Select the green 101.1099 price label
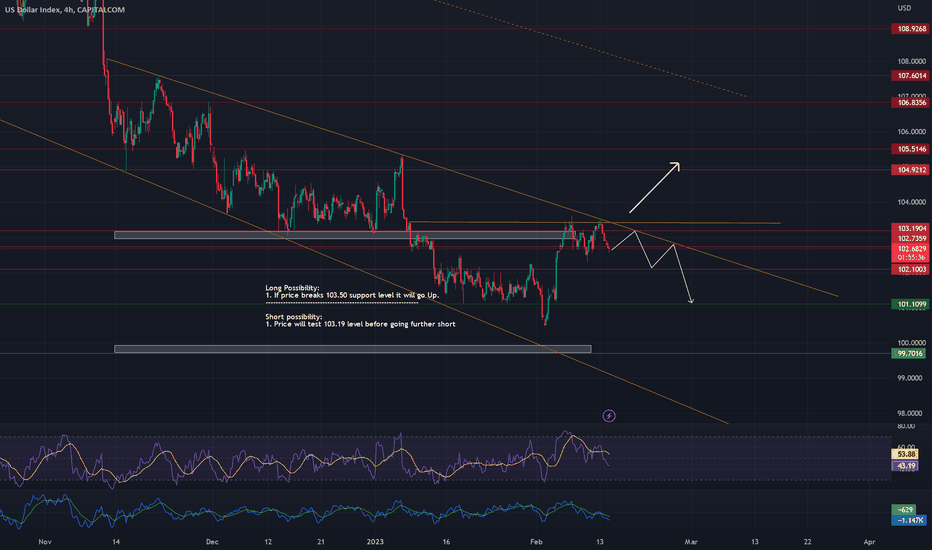The height and width of the screenshot is (550, 932). [910, 304]
